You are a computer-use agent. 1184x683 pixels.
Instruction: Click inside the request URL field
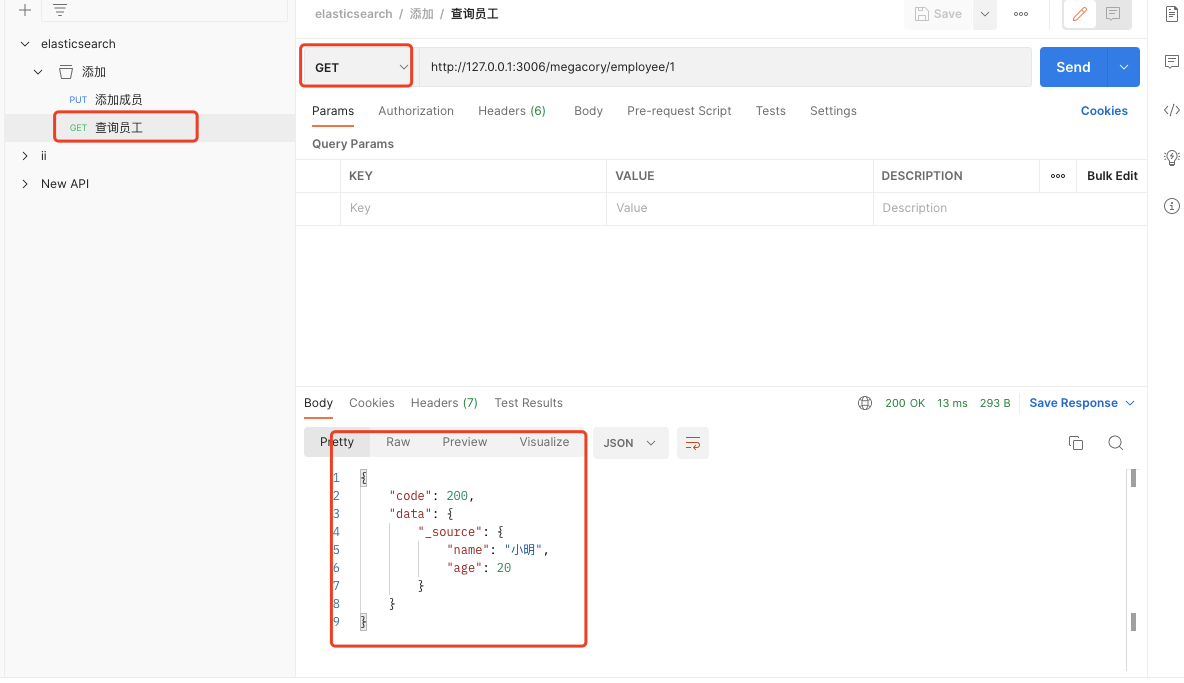point(700,66)
